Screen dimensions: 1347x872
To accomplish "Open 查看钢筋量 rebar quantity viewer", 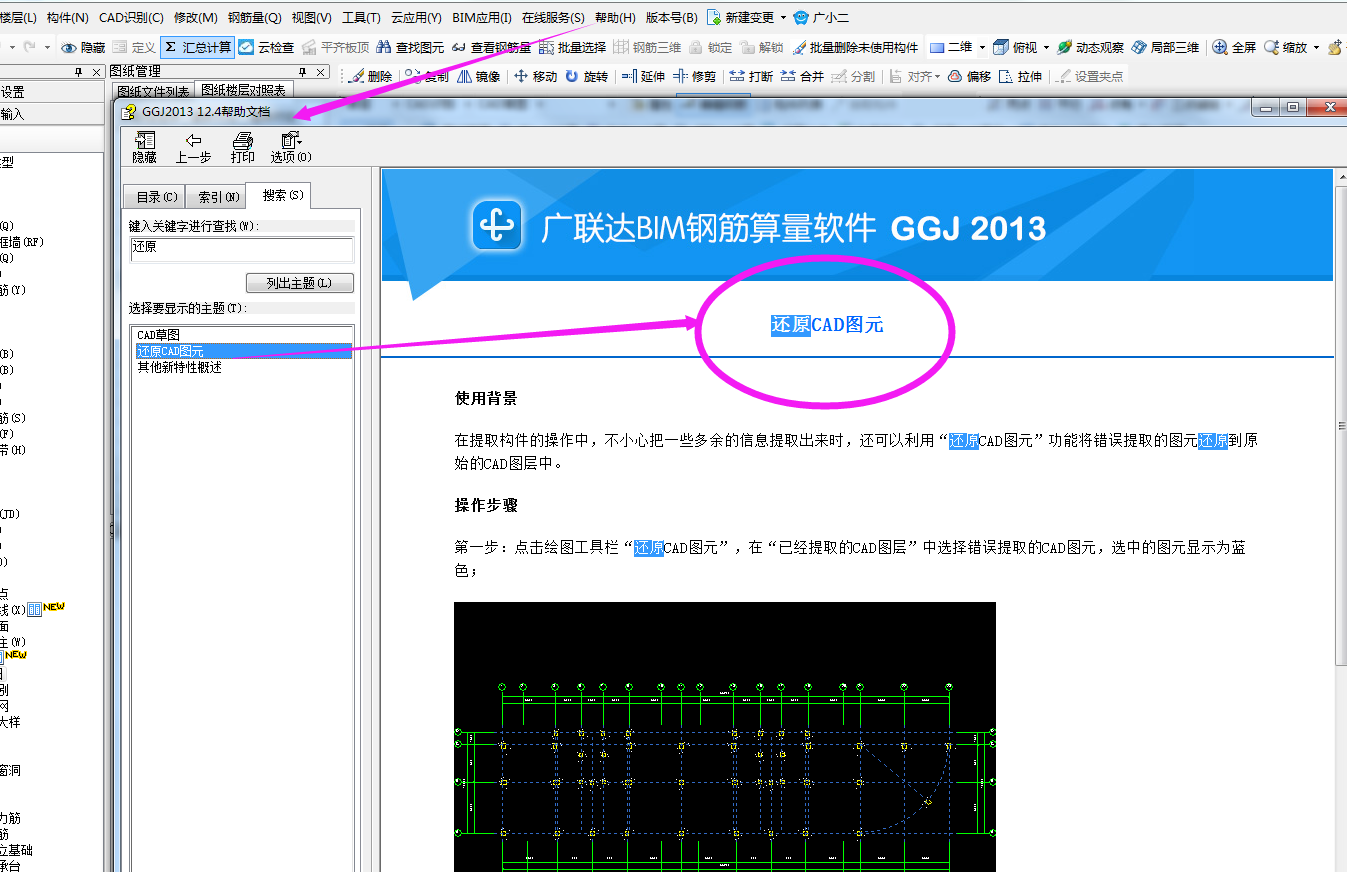I will [x=491, y=47].
